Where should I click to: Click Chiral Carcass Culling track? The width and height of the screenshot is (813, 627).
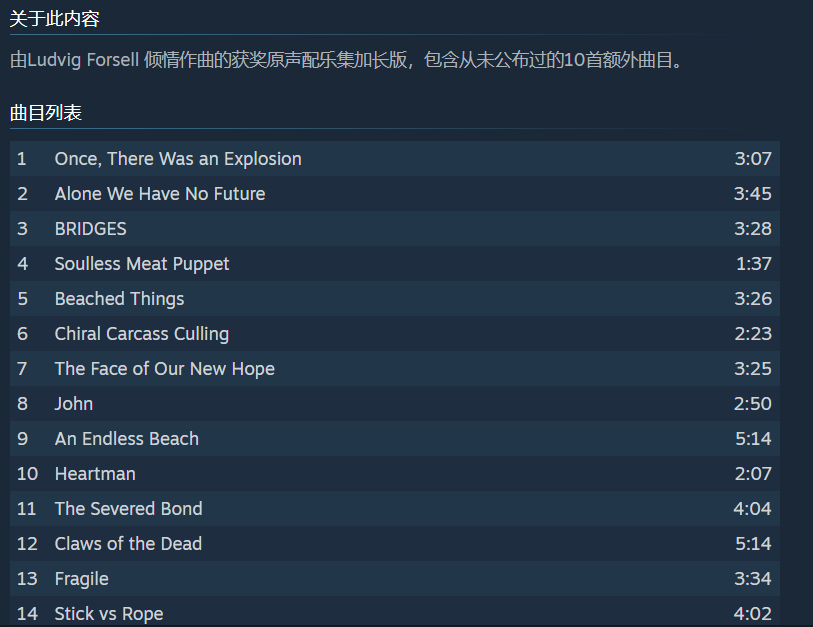(x=395, y=333)
